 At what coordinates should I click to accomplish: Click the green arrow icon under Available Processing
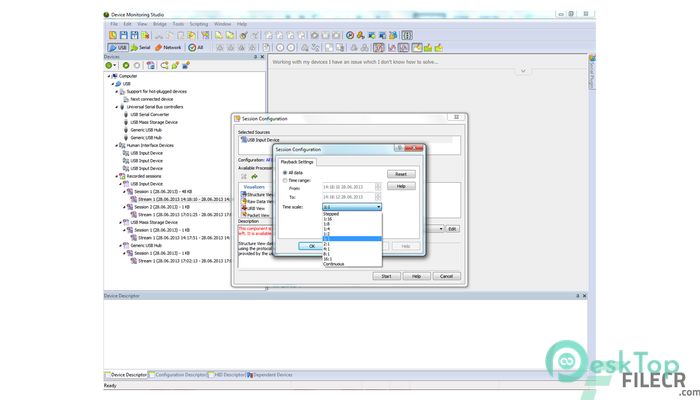point(254,177)
